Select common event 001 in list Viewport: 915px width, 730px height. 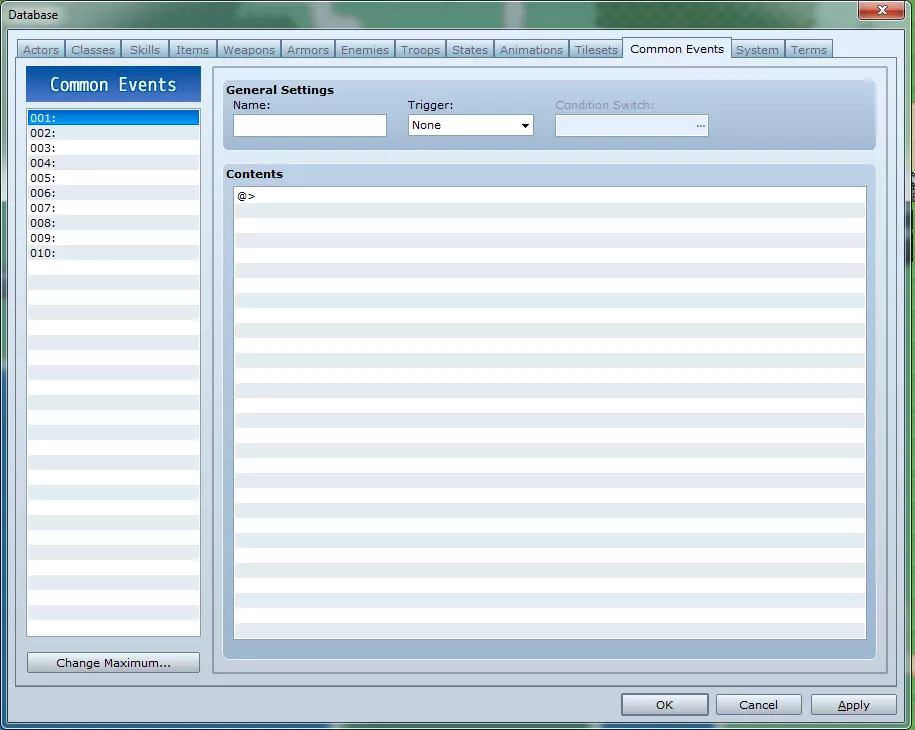(x=113, y=118)
